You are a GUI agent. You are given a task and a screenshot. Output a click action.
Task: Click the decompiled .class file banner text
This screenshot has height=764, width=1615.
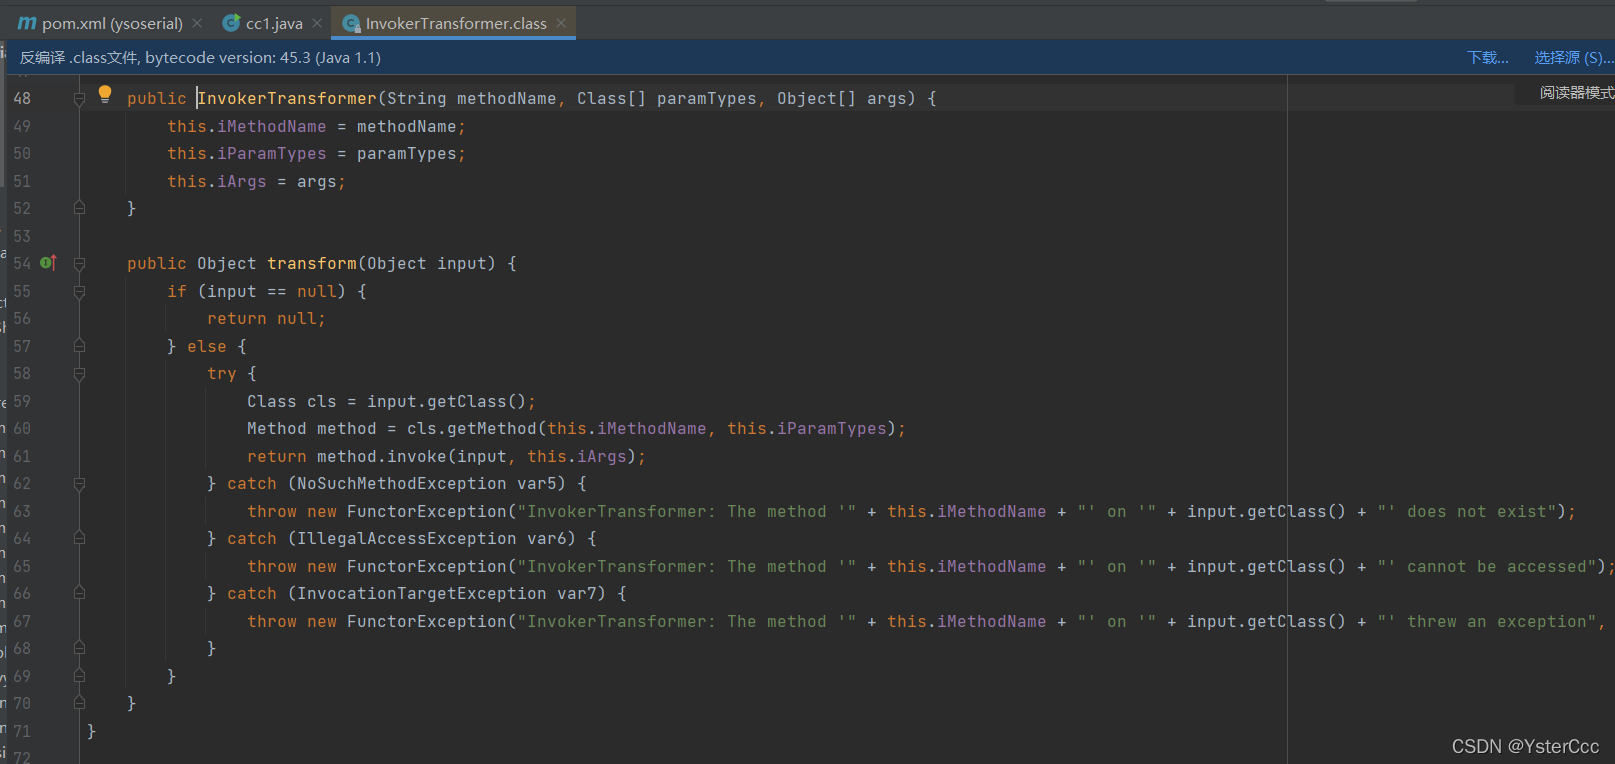coord(200,58)
